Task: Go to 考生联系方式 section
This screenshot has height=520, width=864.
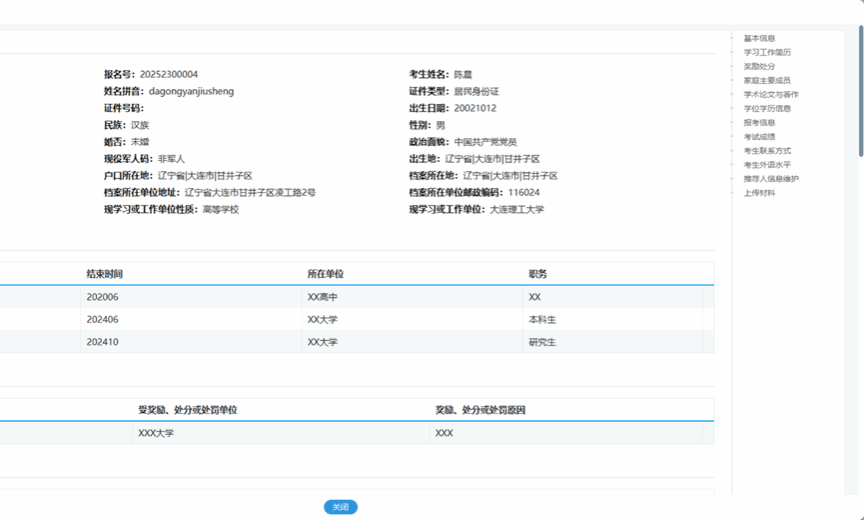Action: tap(767, 150)
